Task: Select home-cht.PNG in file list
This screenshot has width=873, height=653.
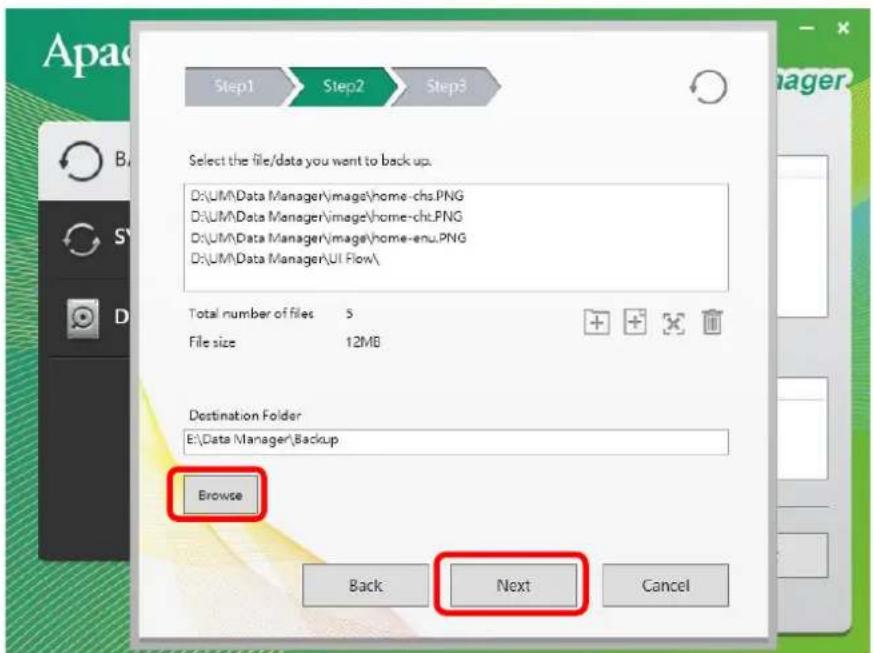Action: (x=326, y=217)
